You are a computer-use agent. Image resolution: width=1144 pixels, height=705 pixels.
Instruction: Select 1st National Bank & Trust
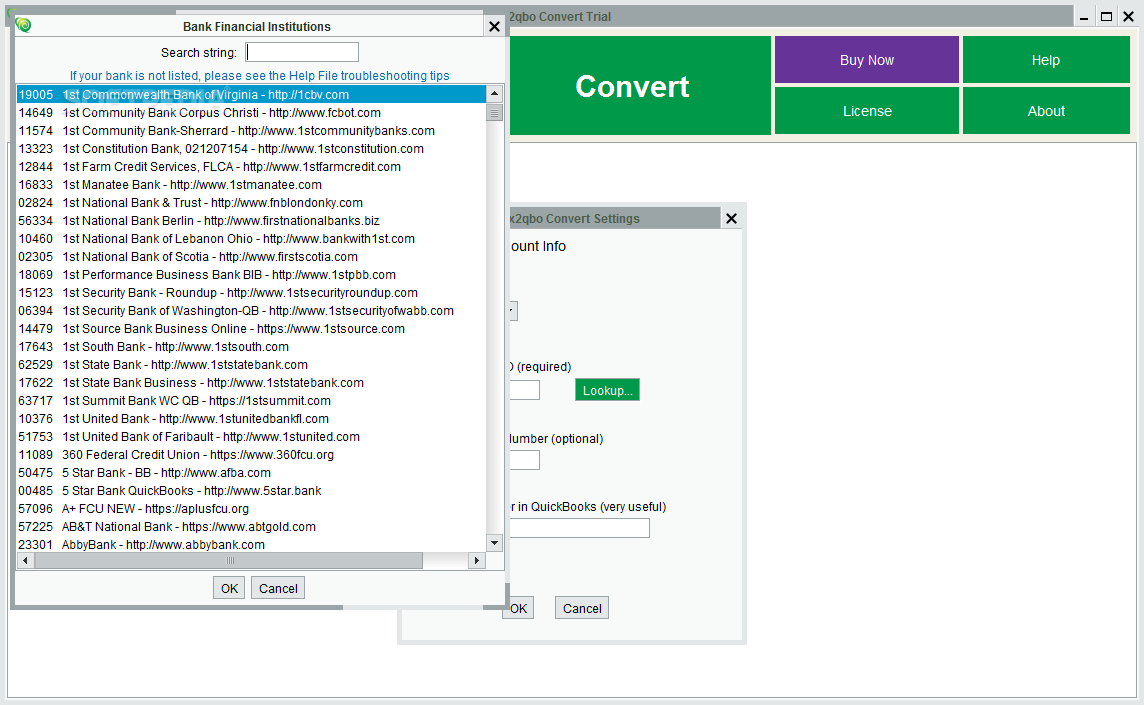click(251, 203)
